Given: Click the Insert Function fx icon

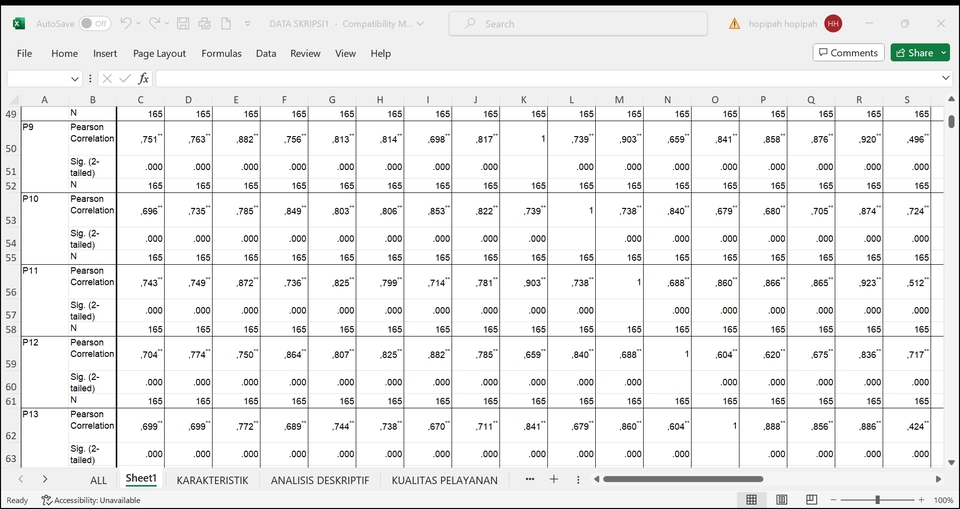Looking at the screenshot, I should coord(143,78).
